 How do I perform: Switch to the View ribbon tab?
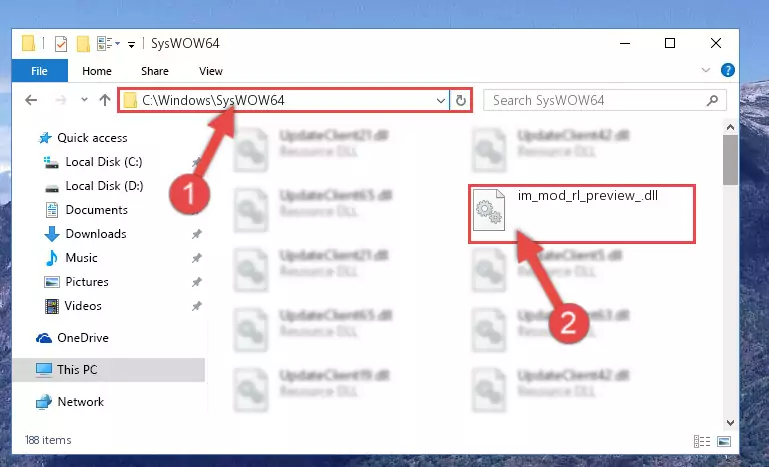tap(211, 71)
